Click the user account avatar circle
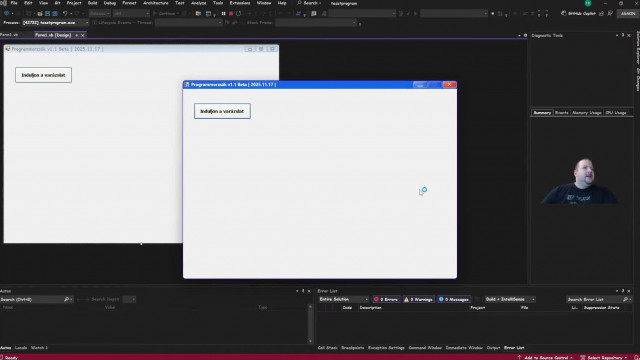This screenshot has width=640, height=360. click(588, 3)
